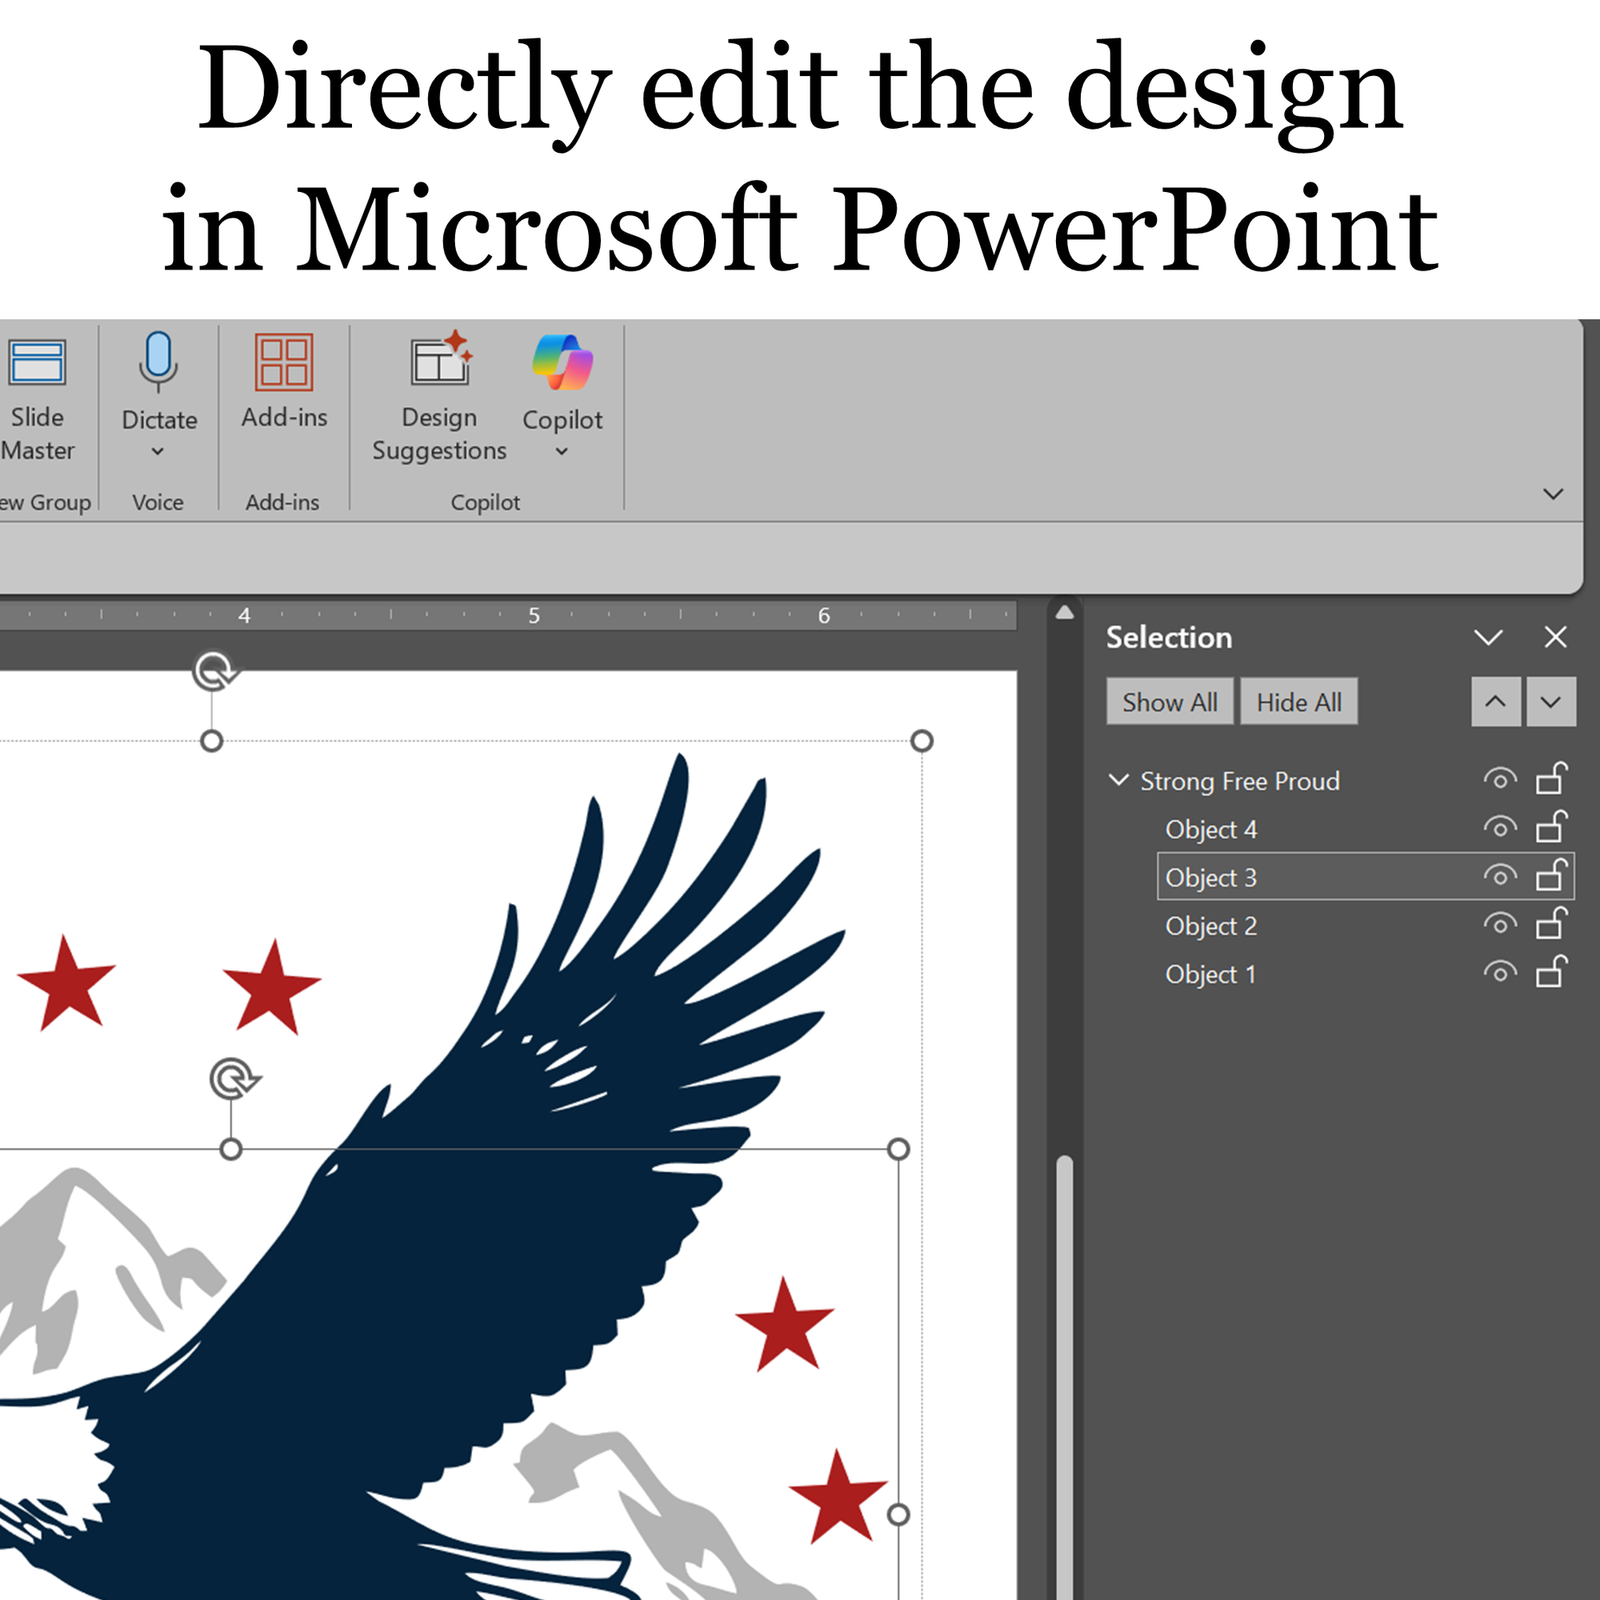Lock Object 1 in Selection pane

1552,972
